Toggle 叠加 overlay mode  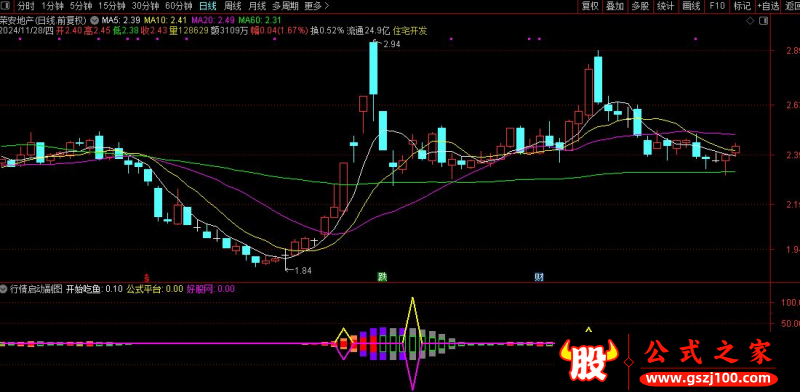point(615,6)
